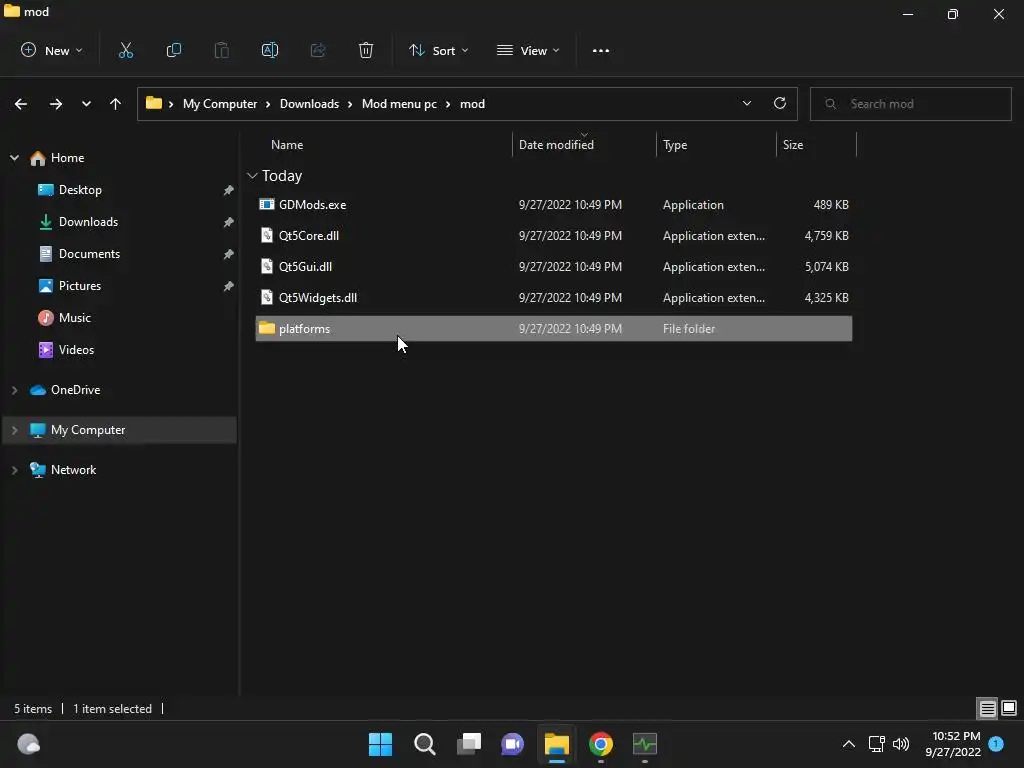Click My Computer in the breadcrumb path
This screenshot has width=1024, height=768.
click(x=219, y=104)
